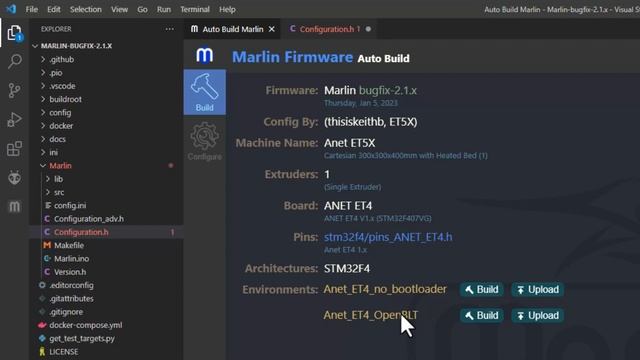Close the Auto Build Marlin tab

pos(271,29)
